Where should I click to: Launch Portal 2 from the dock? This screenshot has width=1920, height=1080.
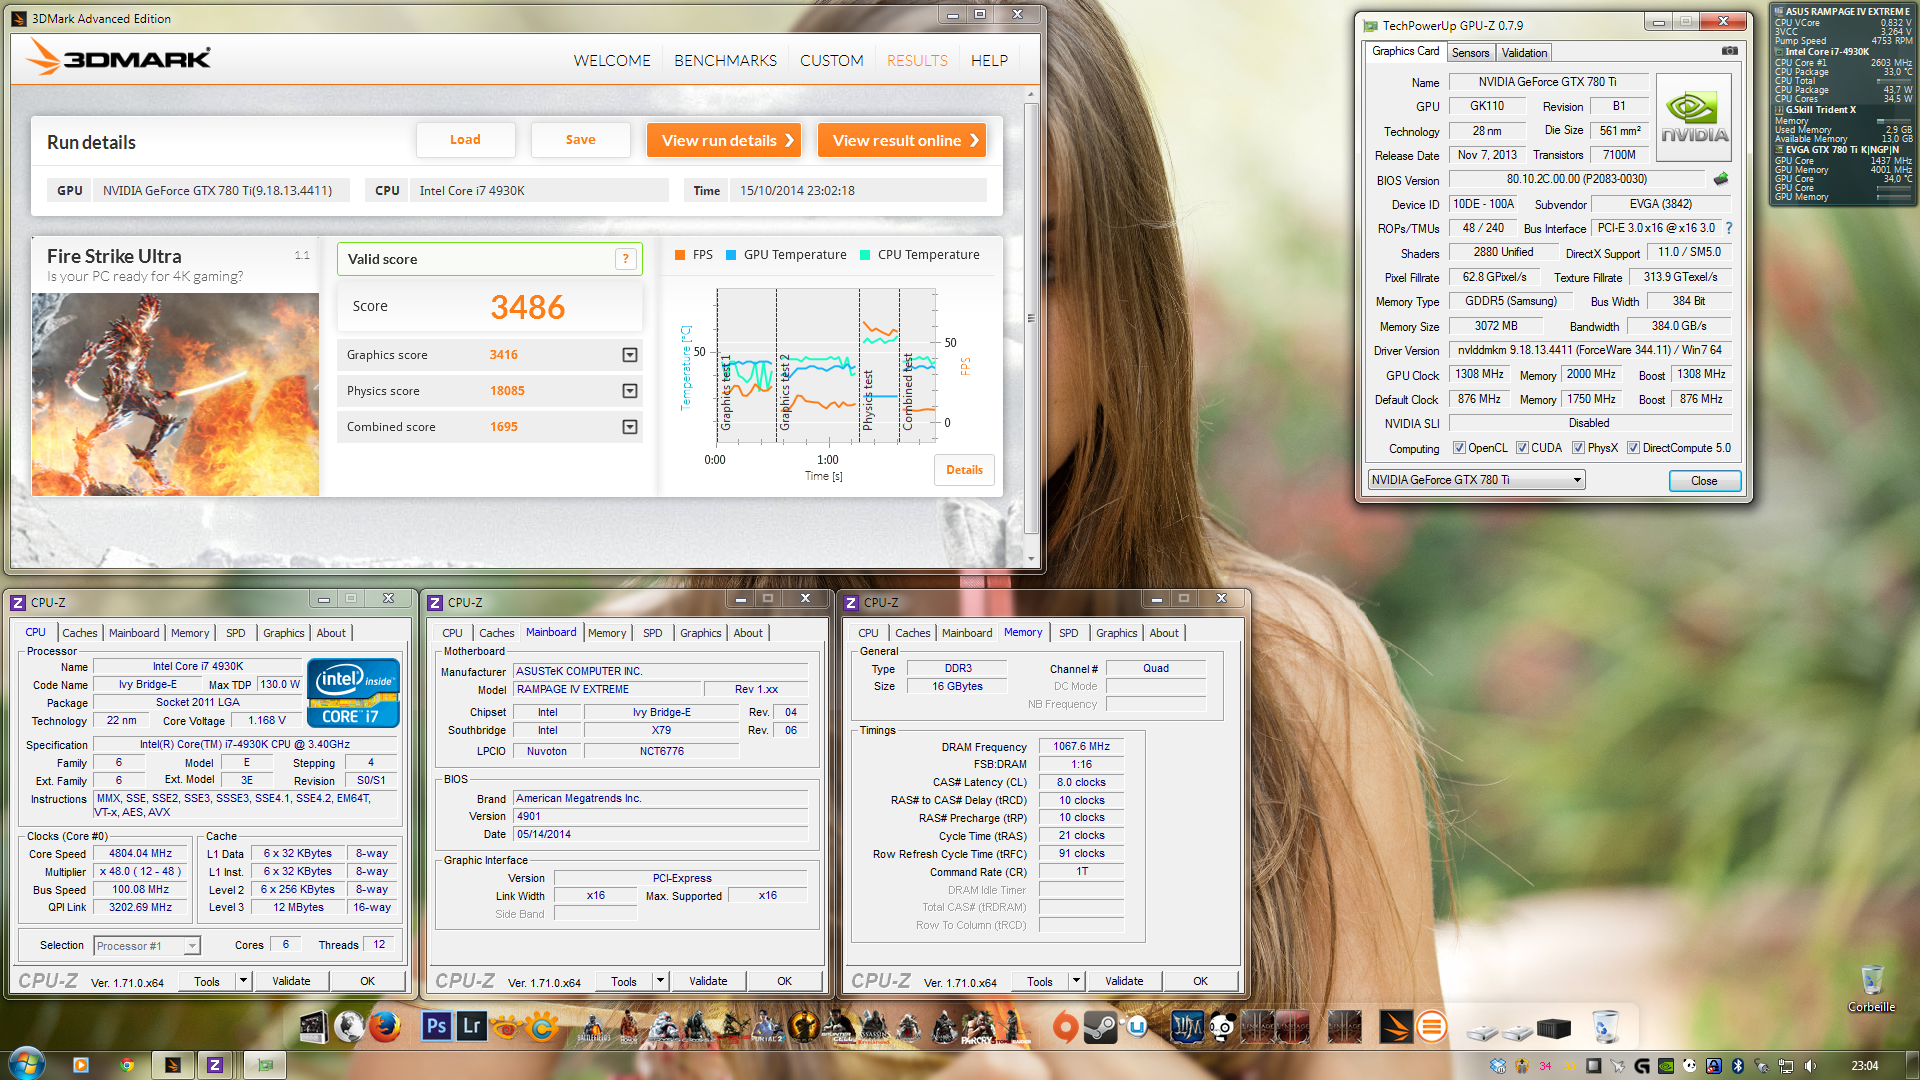[x=768, y=1028]
